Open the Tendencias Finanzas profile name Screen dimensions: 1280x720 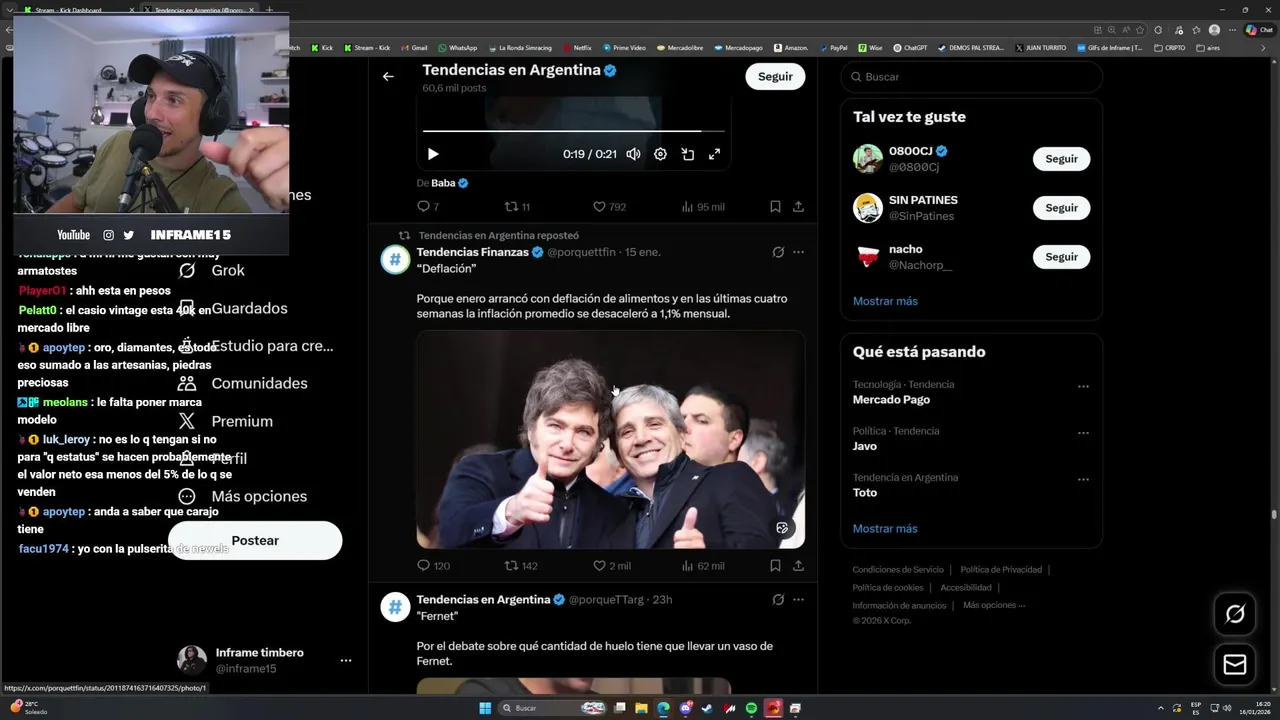(x=472, y=252)
